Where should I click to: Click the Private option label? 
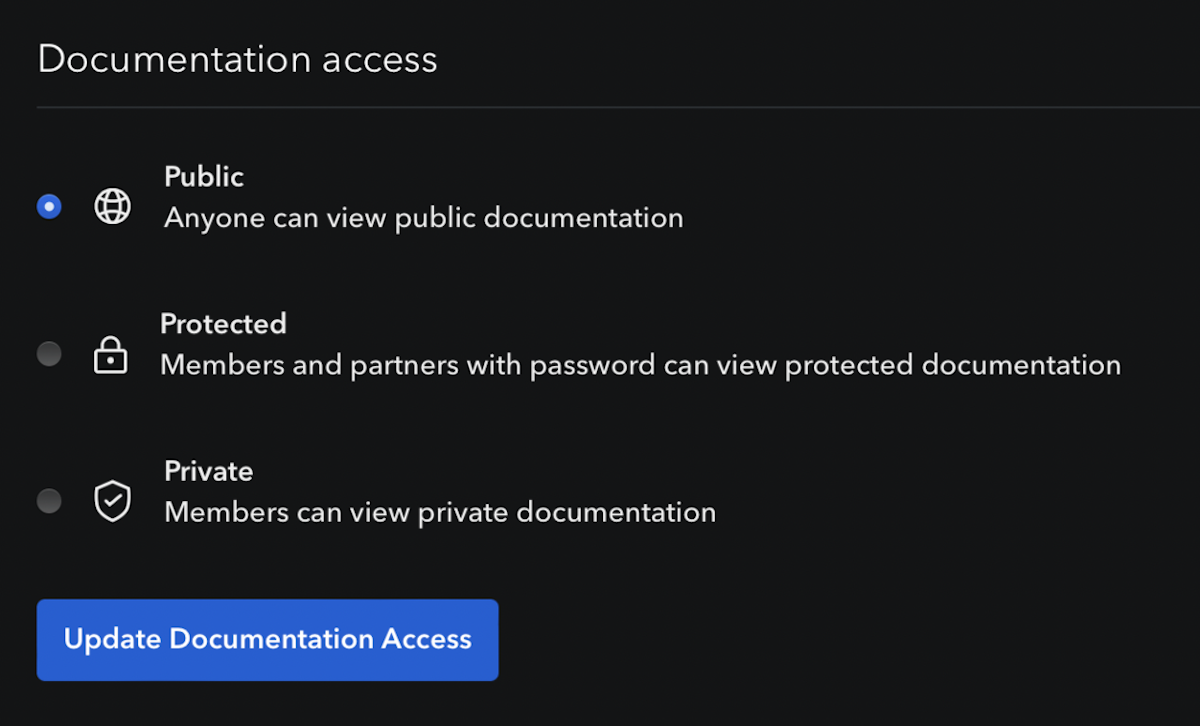[x=208, y=470]
